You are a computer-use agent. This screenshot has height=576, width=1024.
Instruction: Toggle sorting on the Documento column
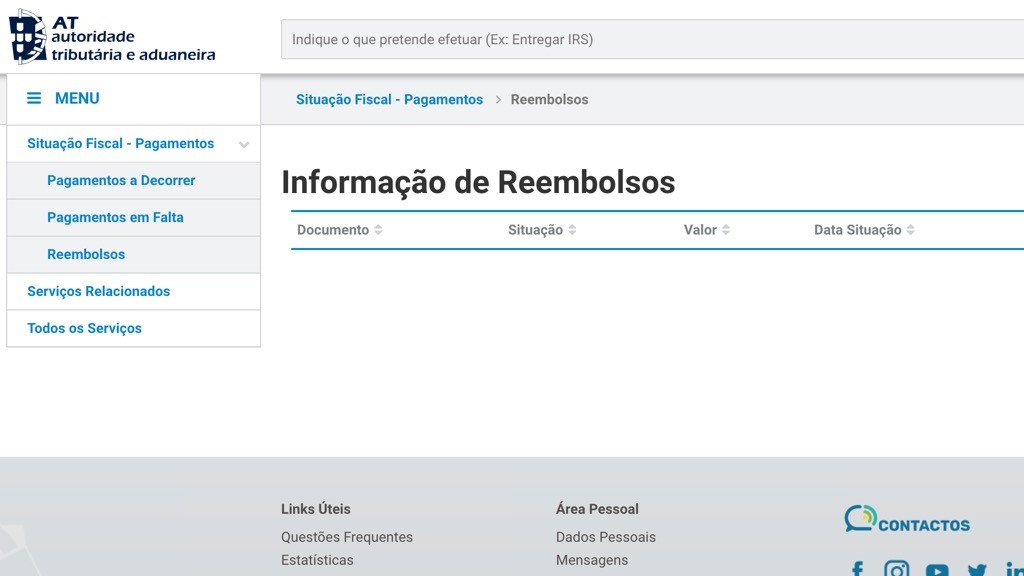pos(378,229)
